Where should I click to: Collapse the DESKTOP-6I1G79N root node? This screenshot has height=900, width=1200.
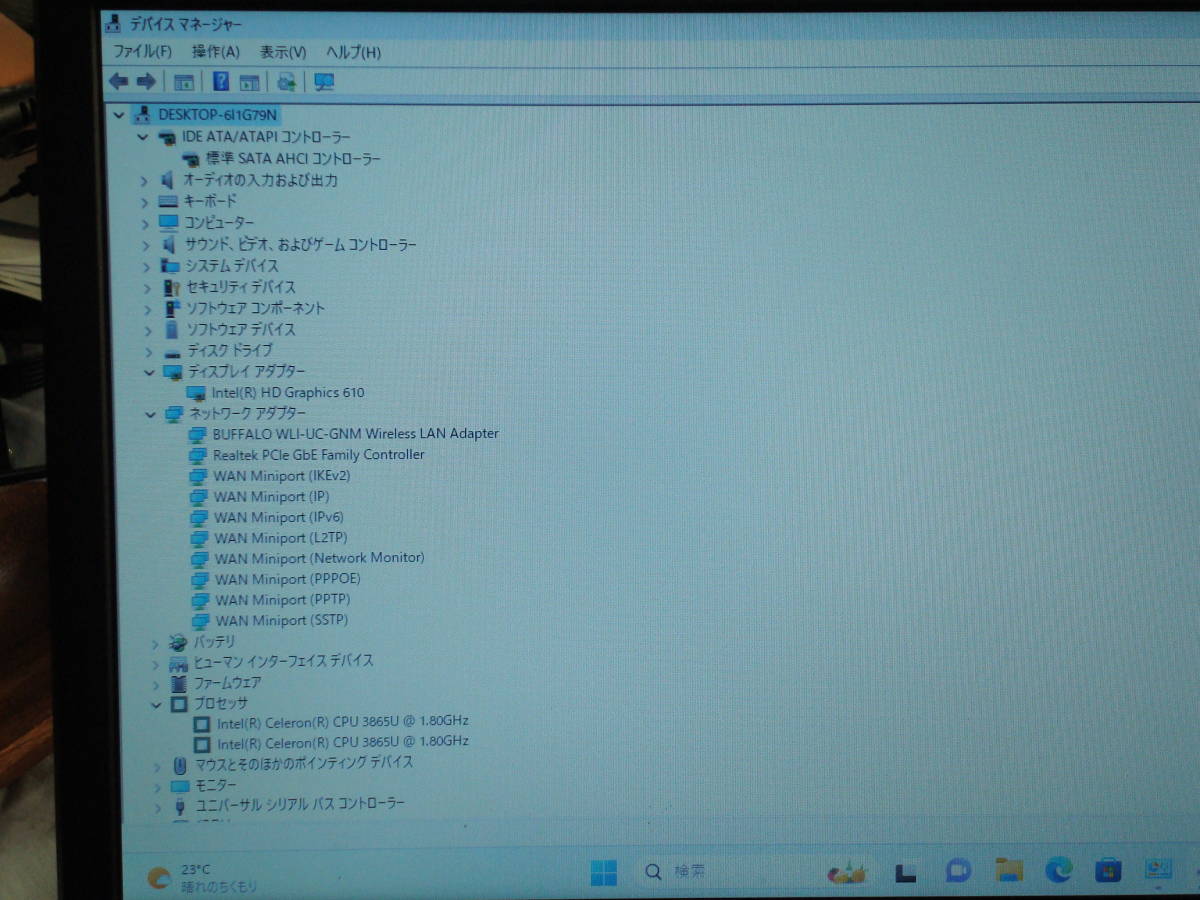click(120, 114)
